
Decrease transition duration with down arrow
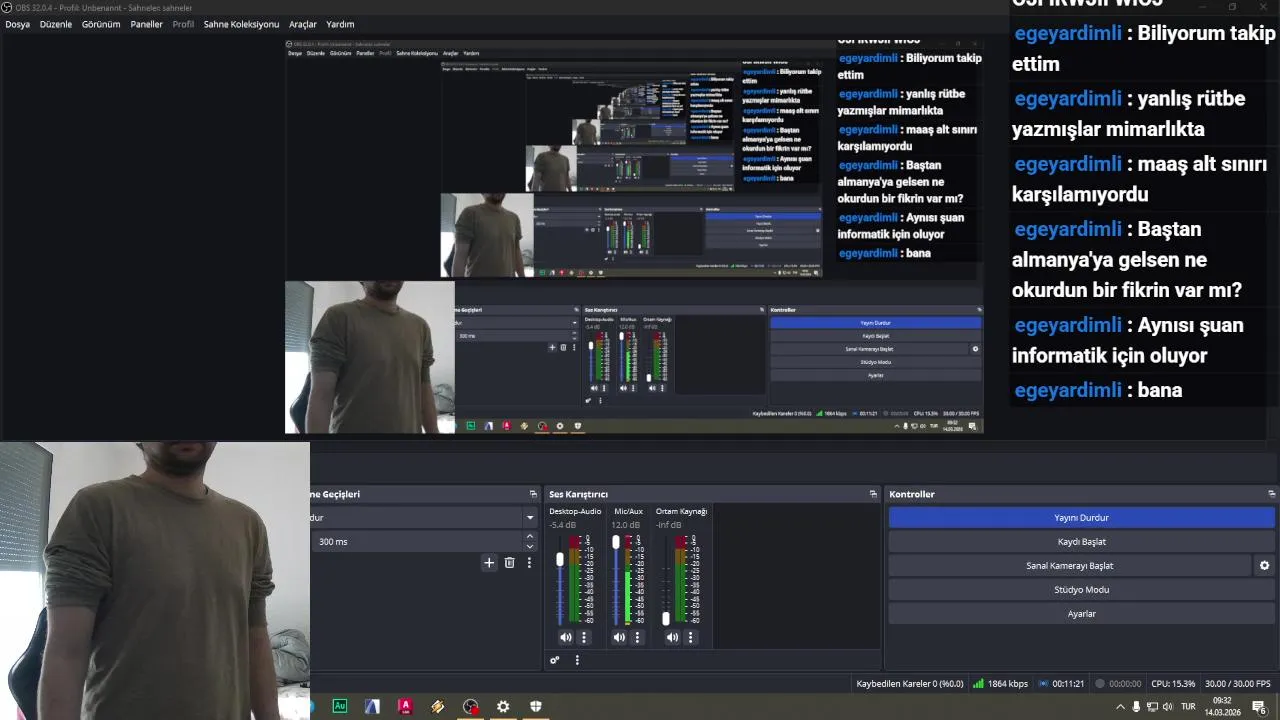click(530, 546)
